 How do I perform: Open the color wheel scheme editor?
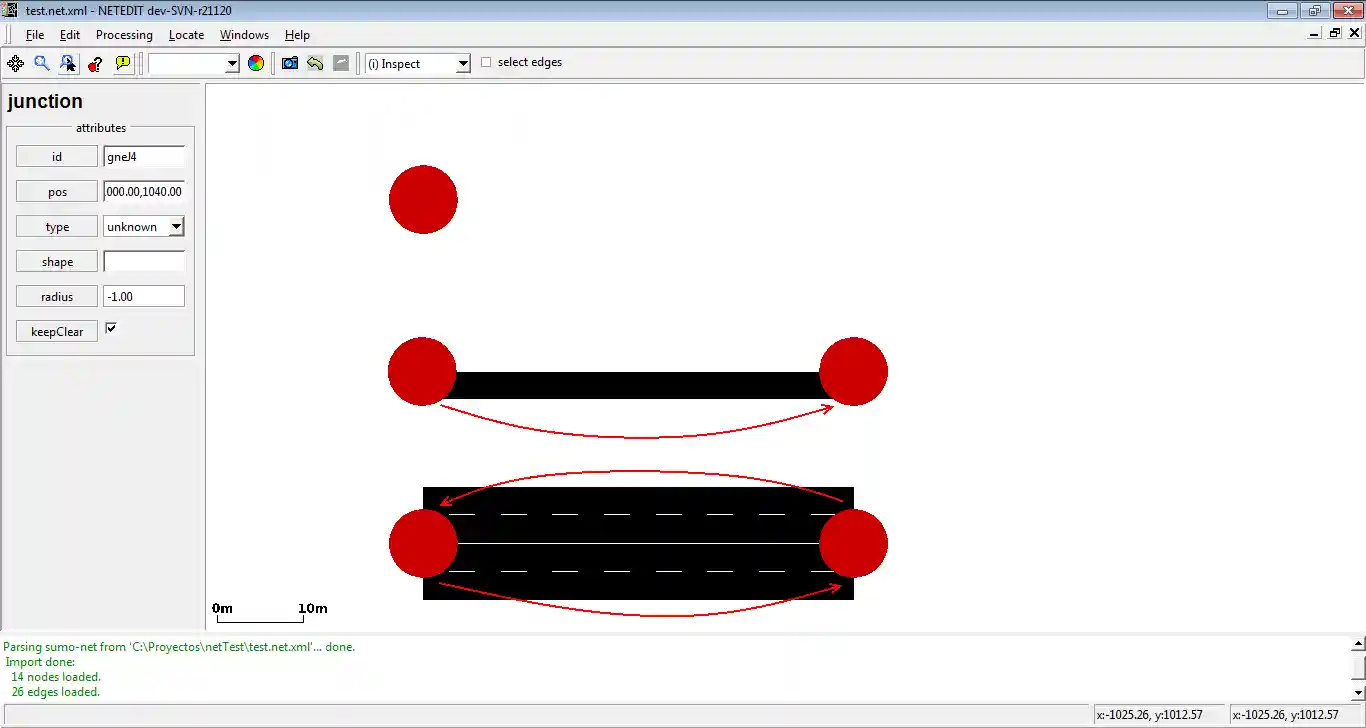tap(256, 63)
